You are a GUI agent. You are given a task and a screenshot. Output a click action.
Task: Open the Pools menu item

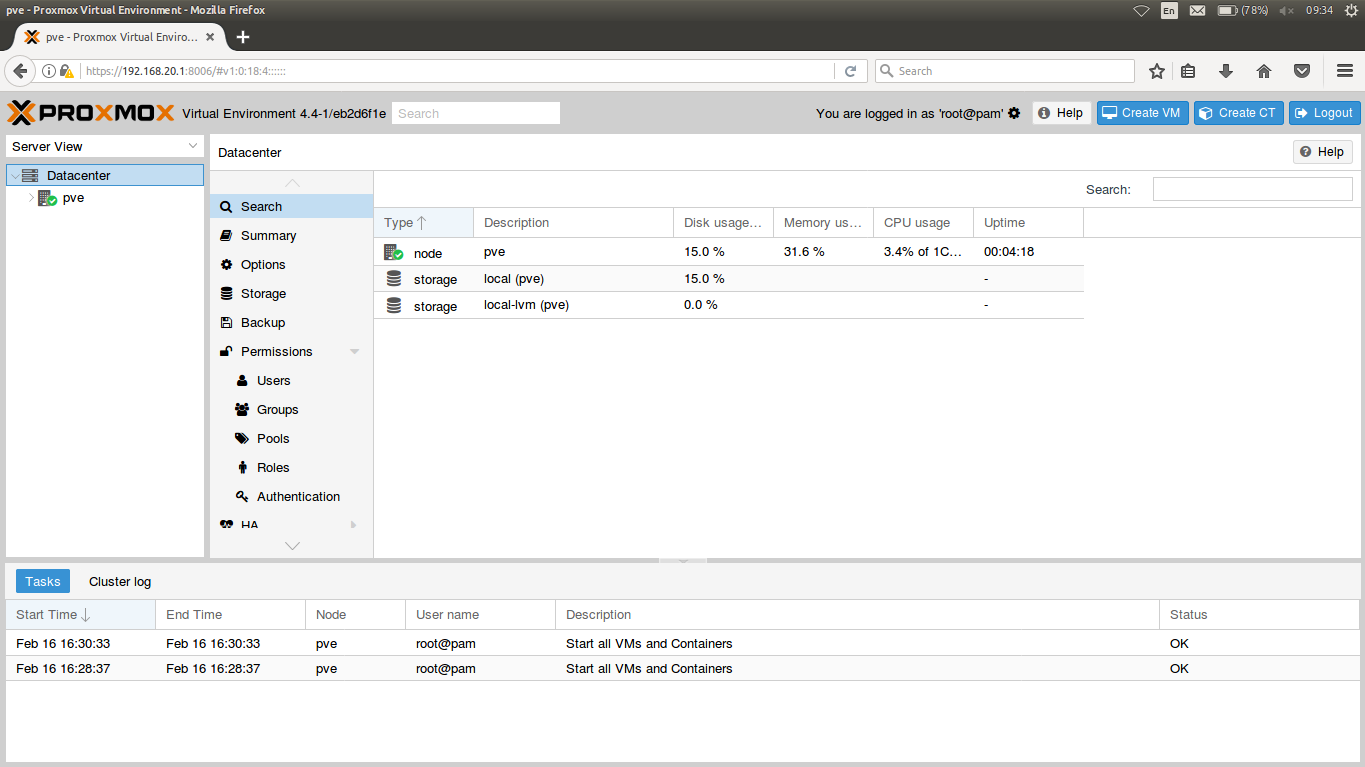pos(291,438)
